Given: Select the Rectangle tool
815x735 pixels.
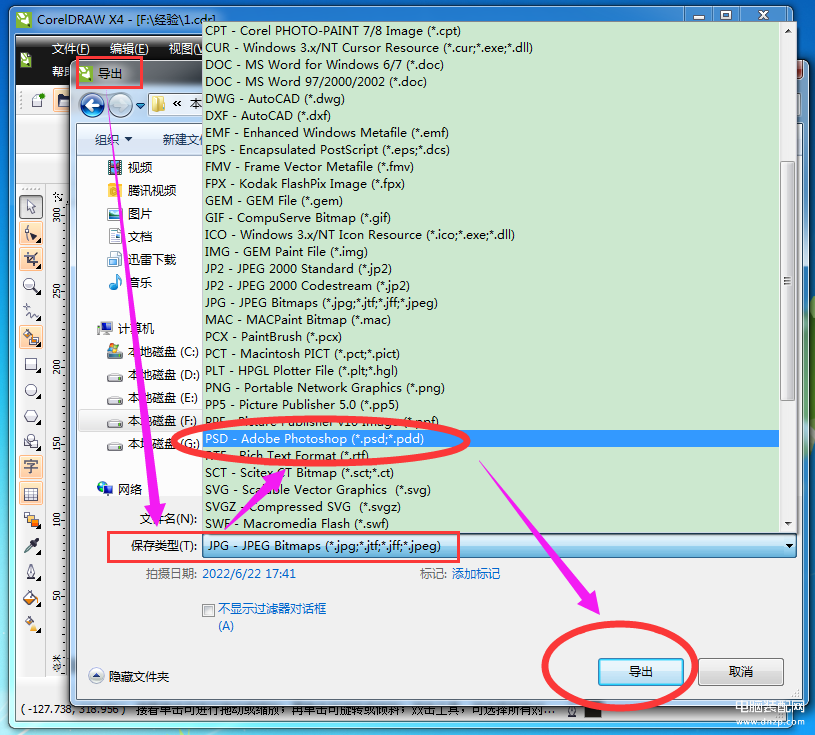Looking at the screenshot, I should (31, 364).
